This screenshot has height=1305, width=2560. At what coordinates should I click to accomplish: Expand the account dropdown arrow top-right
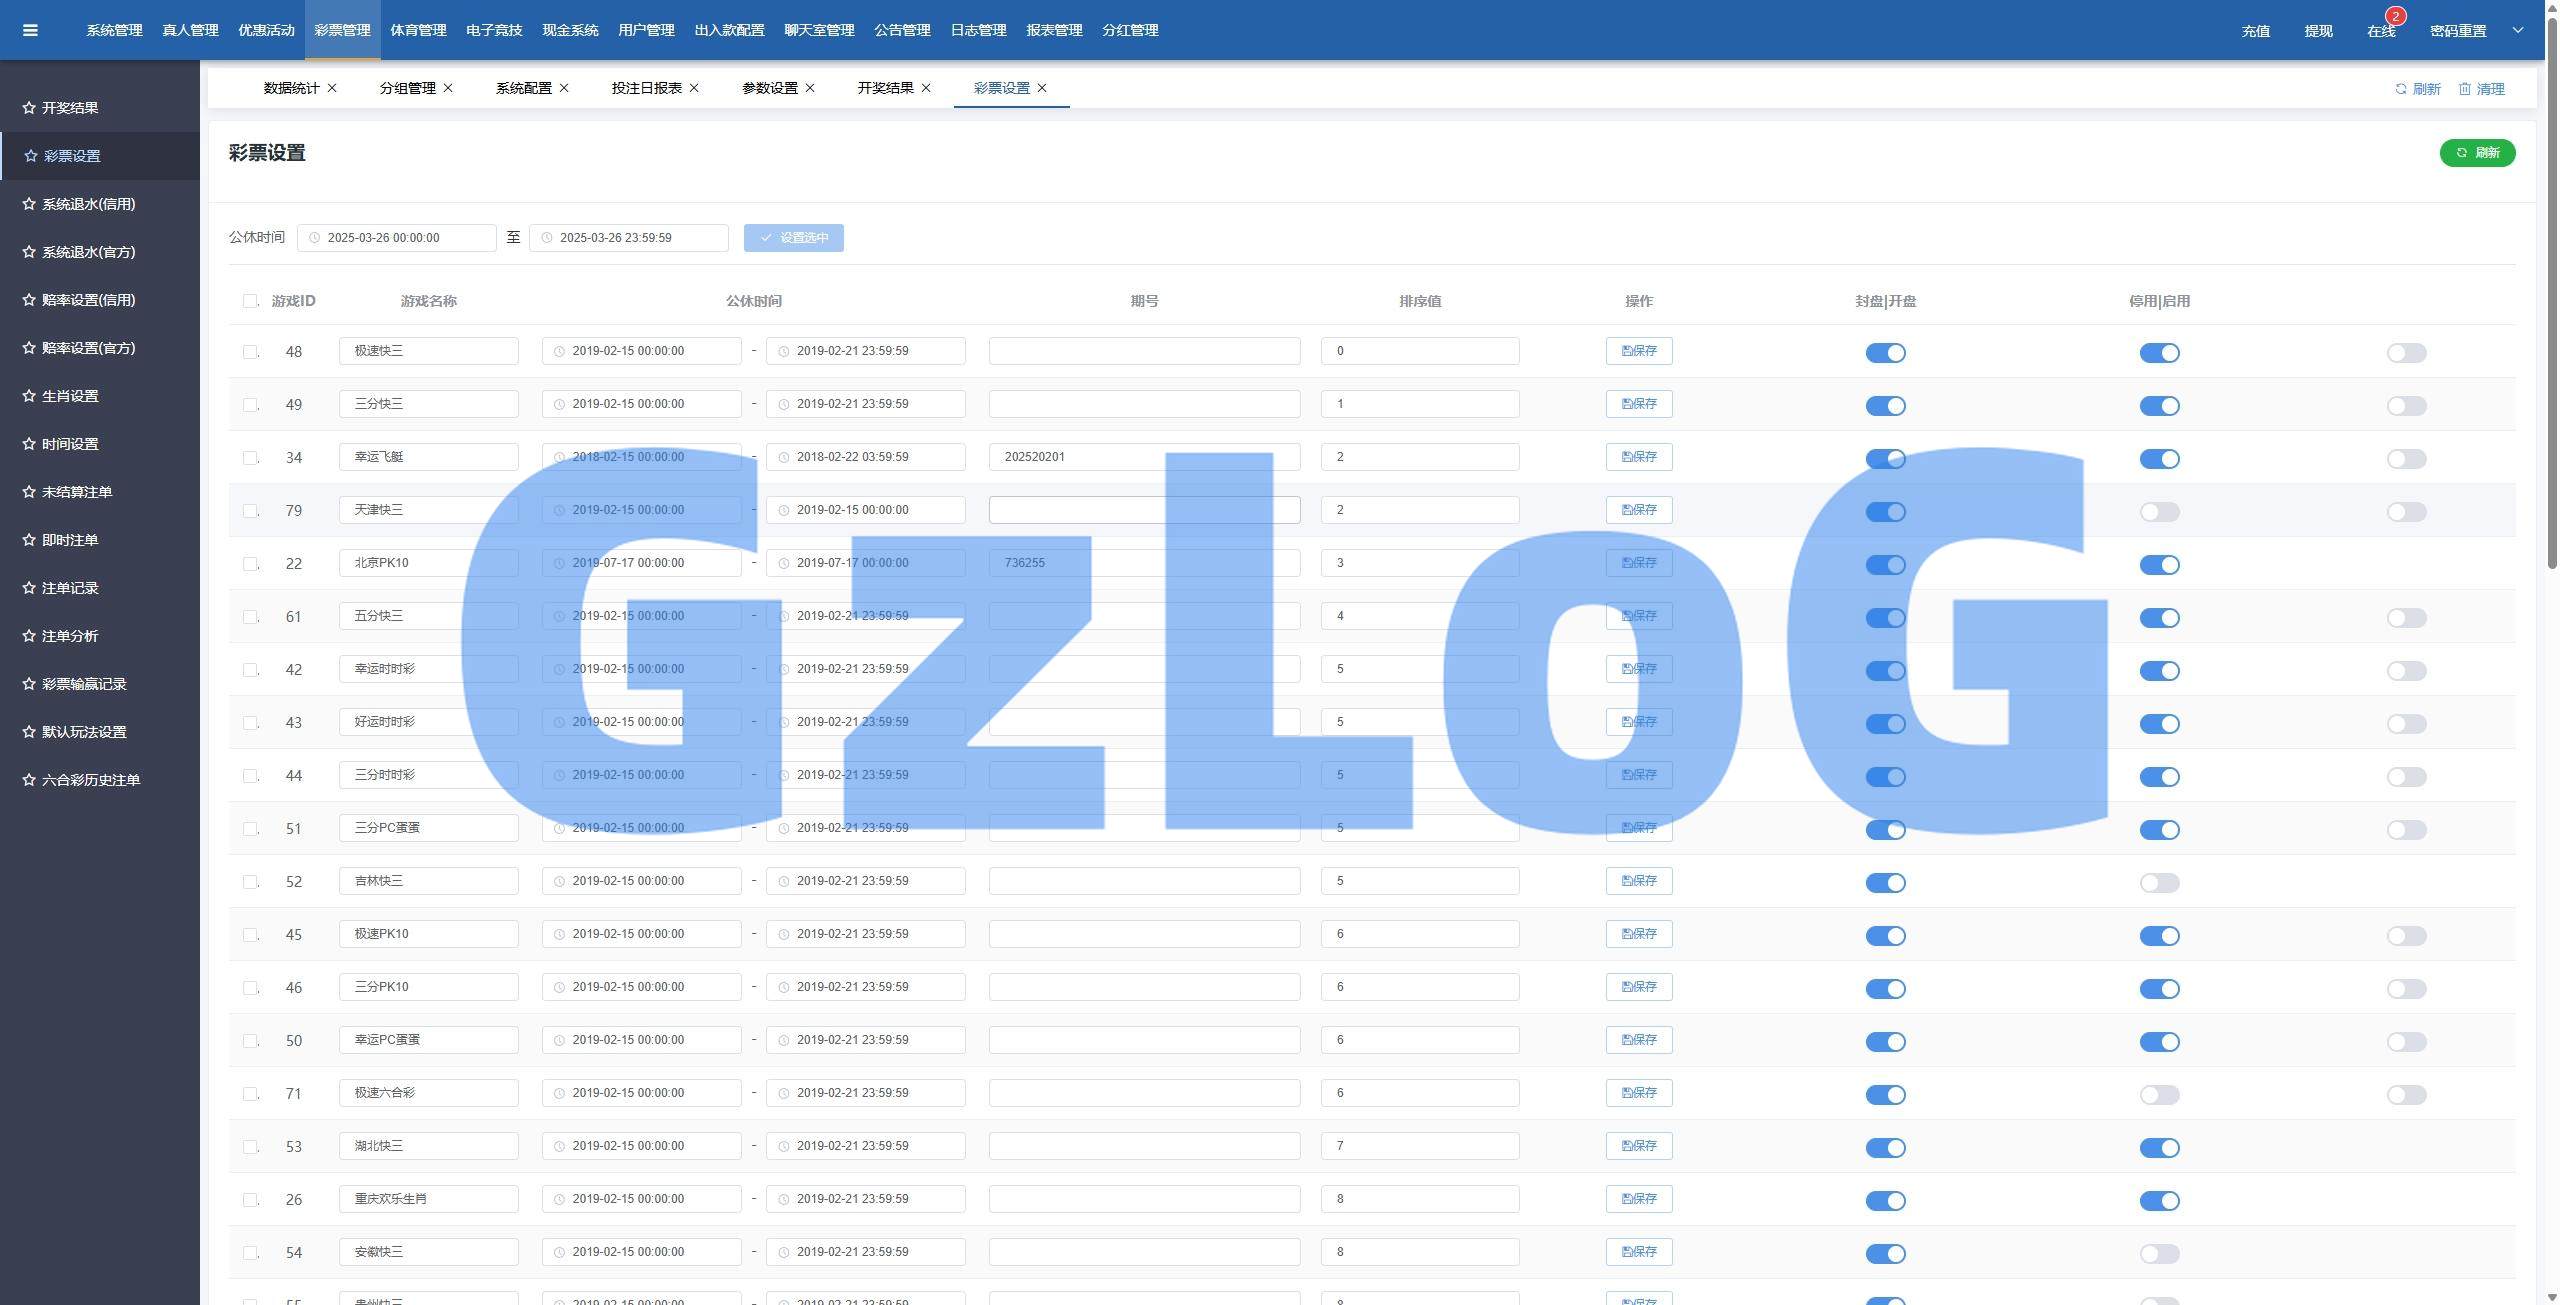coord(2518,30)
